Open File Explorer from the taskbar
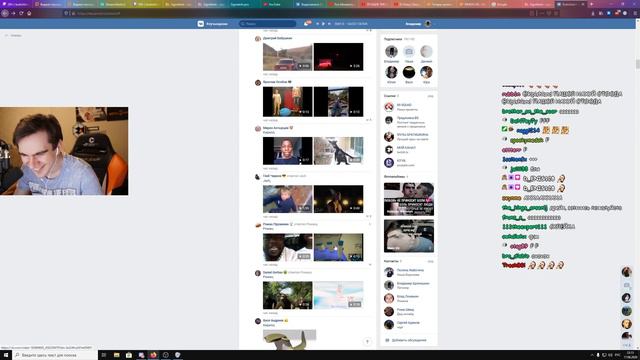Viewport: 640px width, 360px height. click(116, 355)
